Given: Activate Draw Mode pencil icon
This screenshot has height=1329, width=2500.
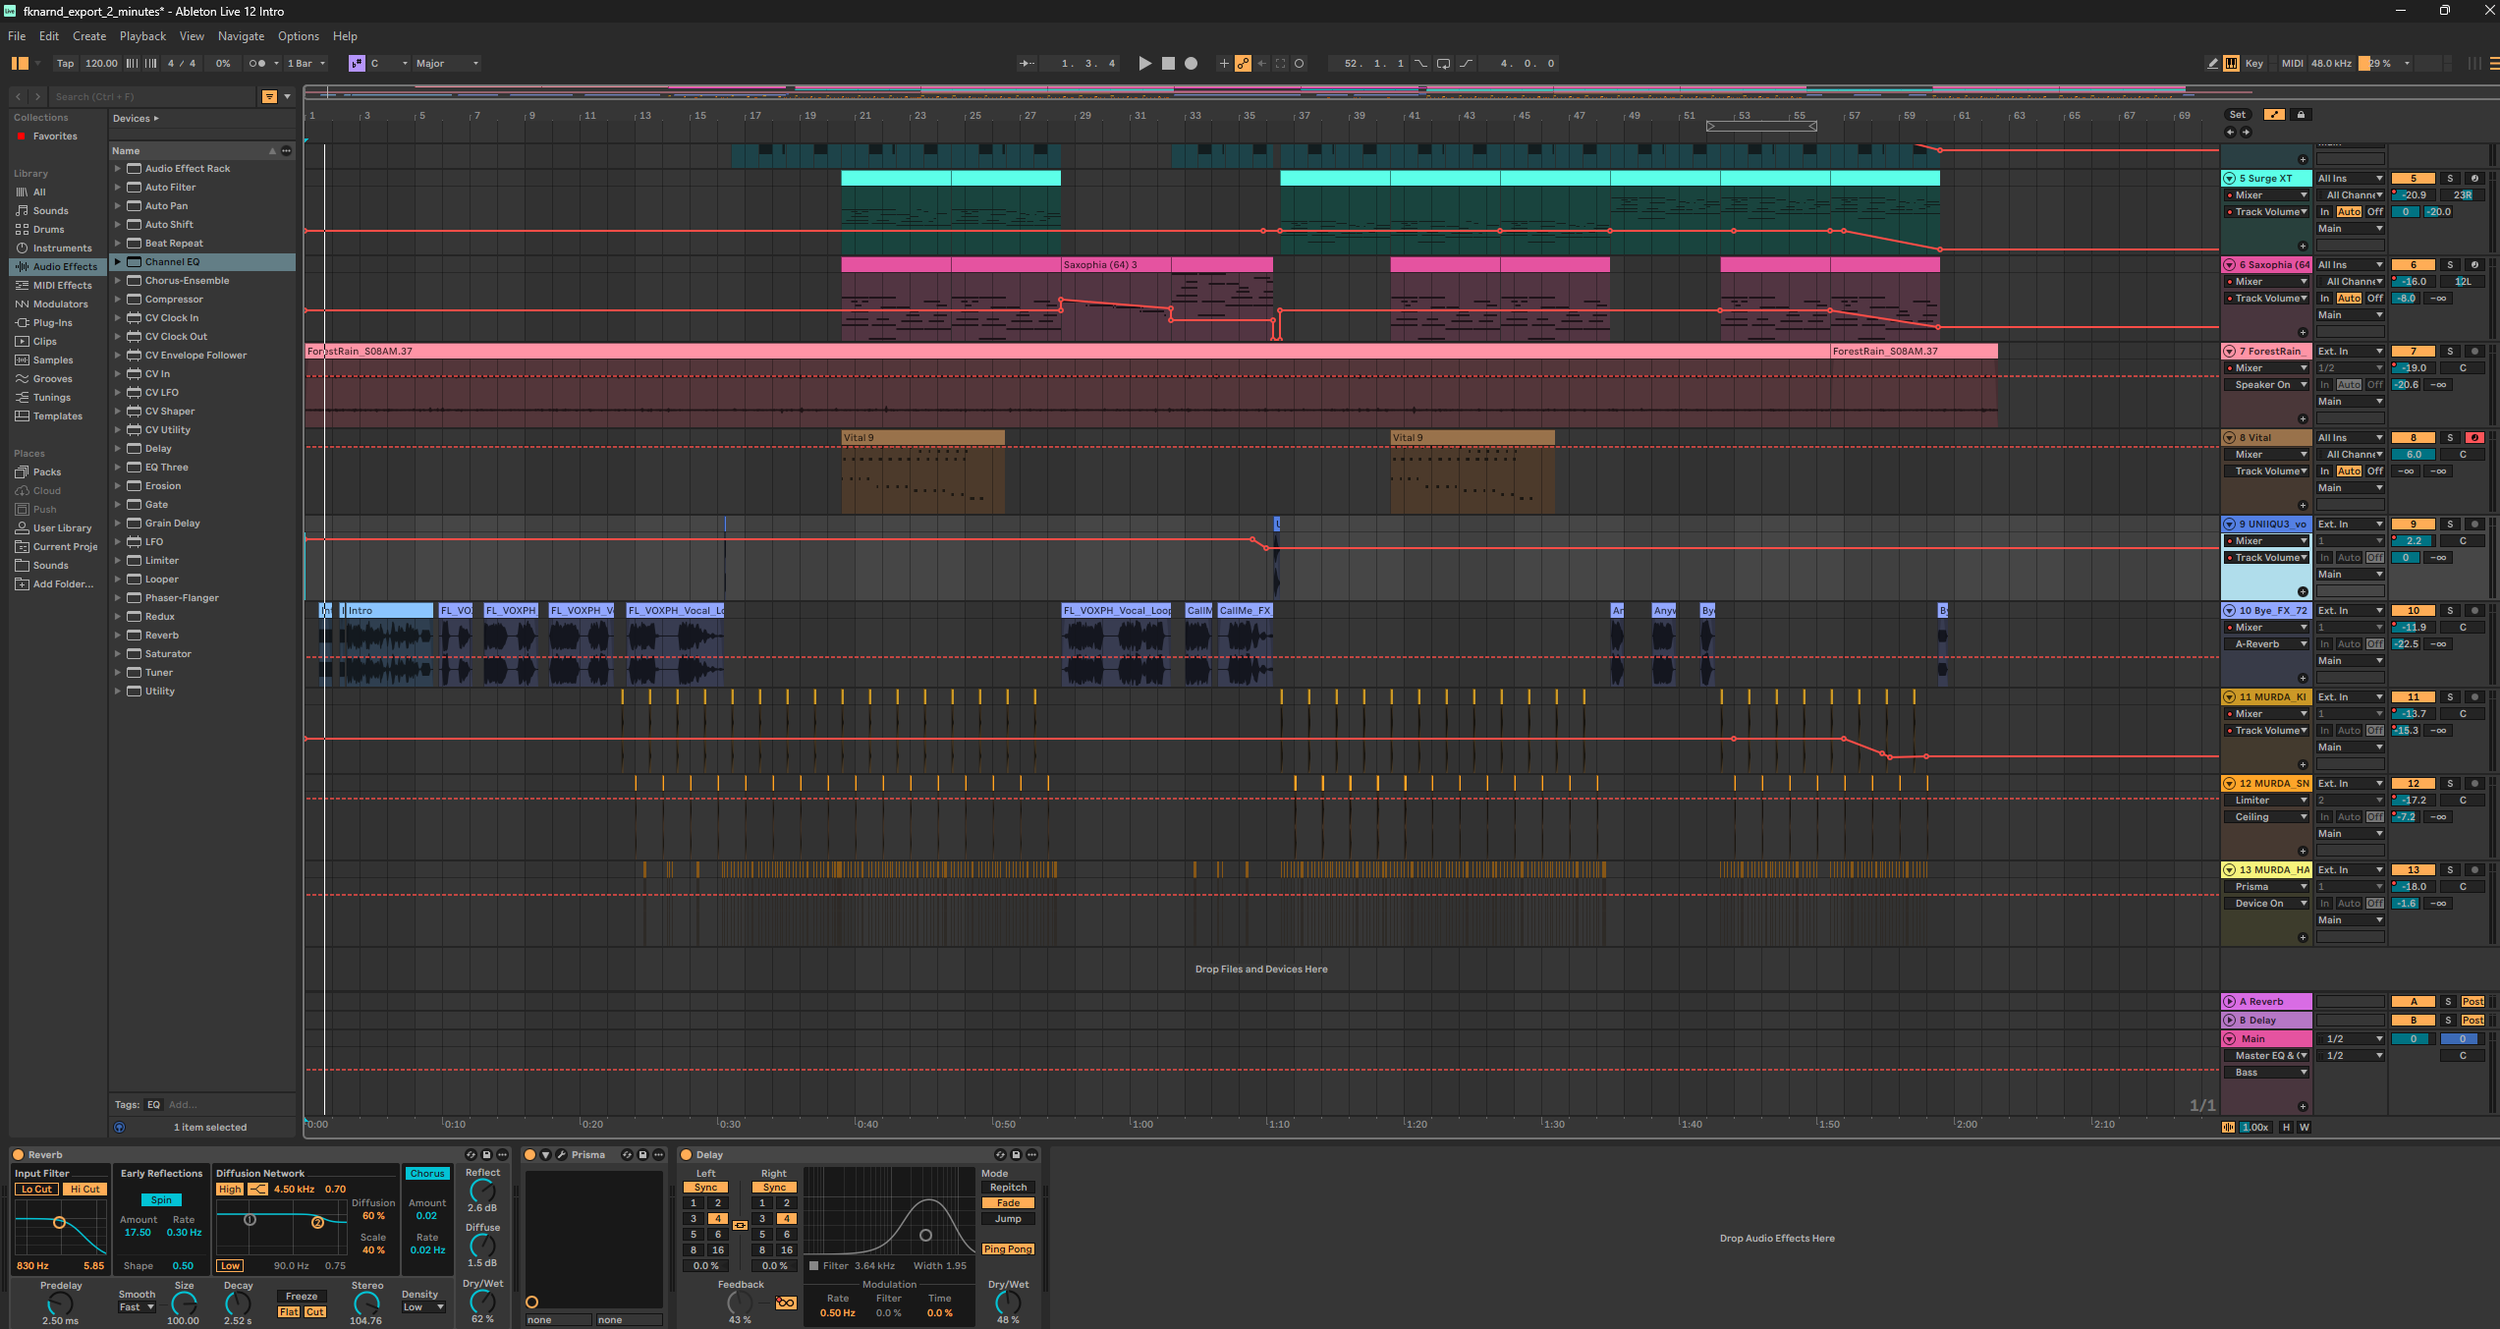Looking at the screenshot, I should pos(2212,63).
